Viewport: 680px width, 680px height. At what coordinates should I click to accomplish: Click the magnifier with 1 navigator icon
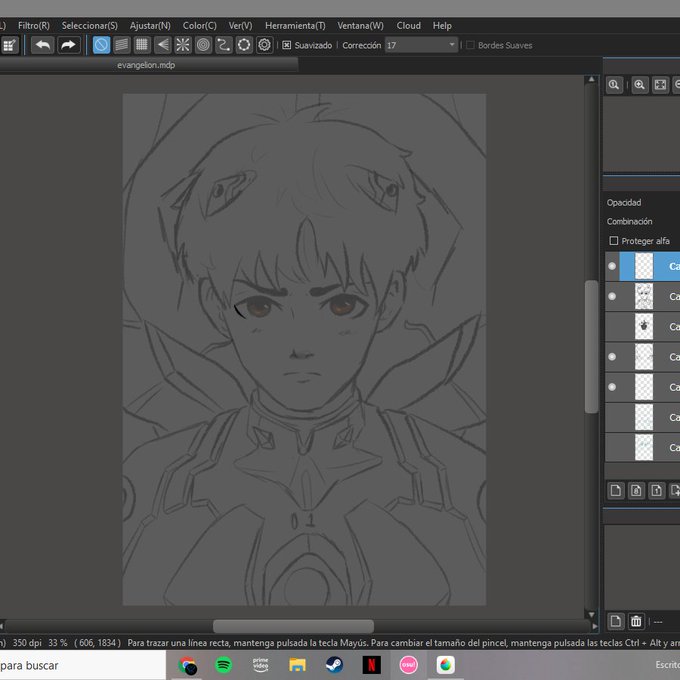(x=614, y=85)
